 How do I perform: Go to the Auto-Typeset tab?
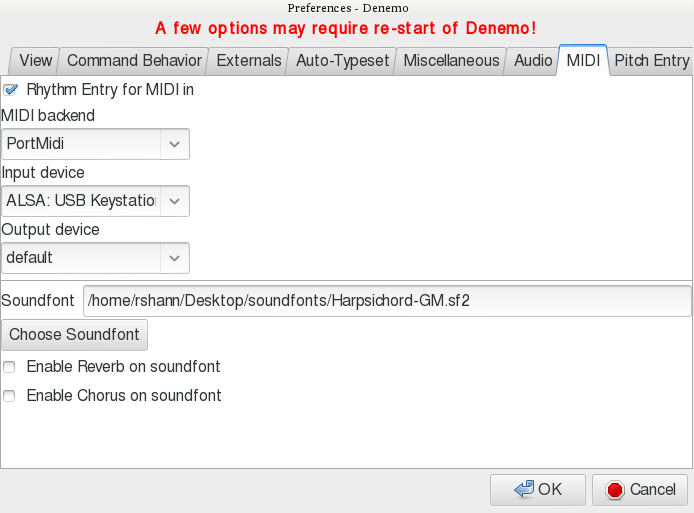[343, 61]
